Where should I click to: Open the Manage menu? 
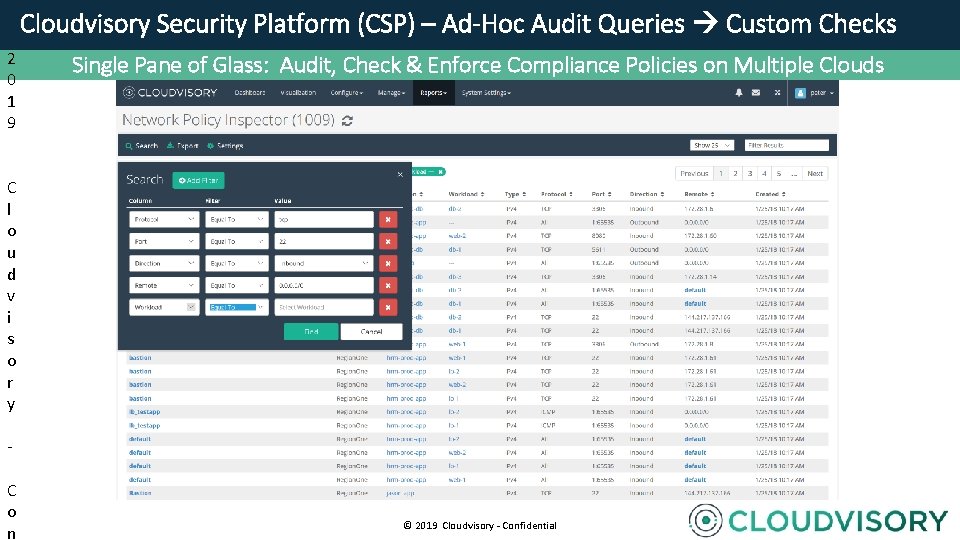pyautogui.click(x=391, y=92)
